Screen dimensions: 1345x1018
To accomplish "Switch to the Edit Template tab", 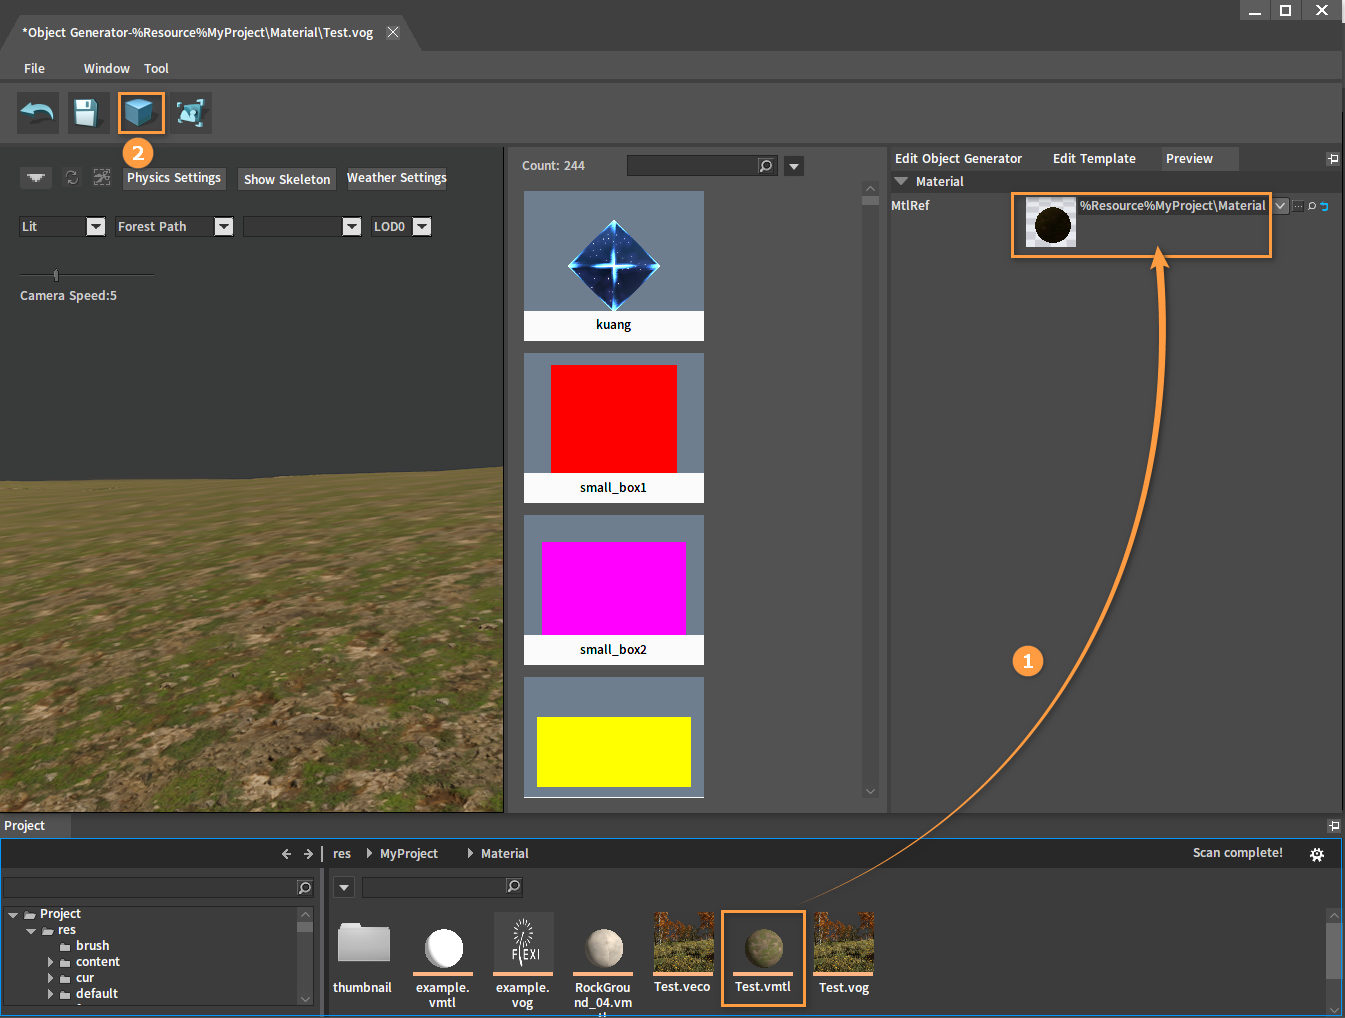I will (1094, 159).
